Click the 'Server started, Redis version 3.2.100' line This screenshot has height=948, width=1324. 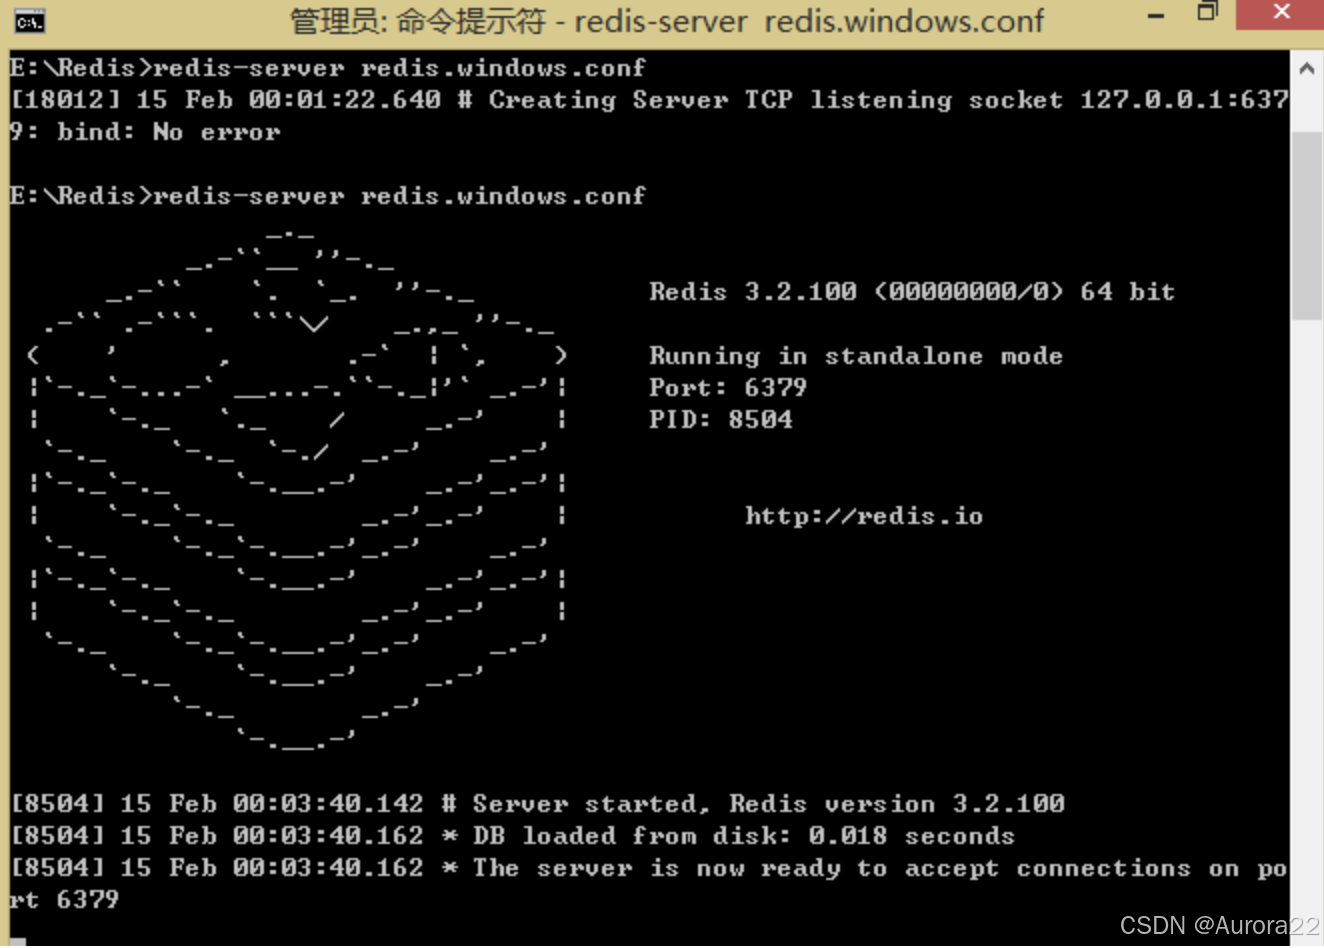point(538,804)
